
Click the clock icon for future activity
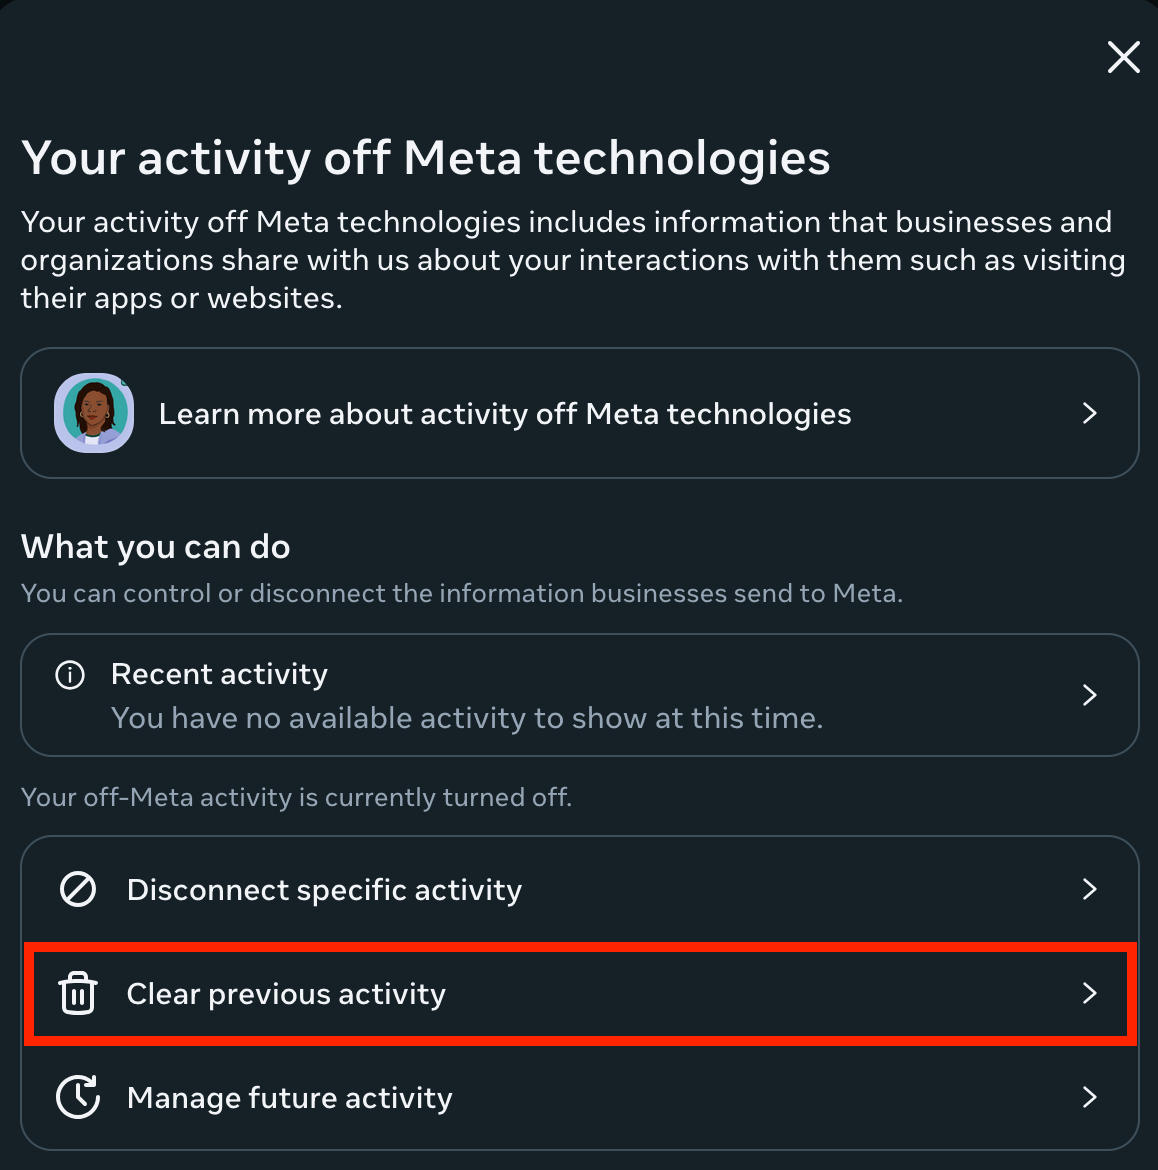[78, 1097]
